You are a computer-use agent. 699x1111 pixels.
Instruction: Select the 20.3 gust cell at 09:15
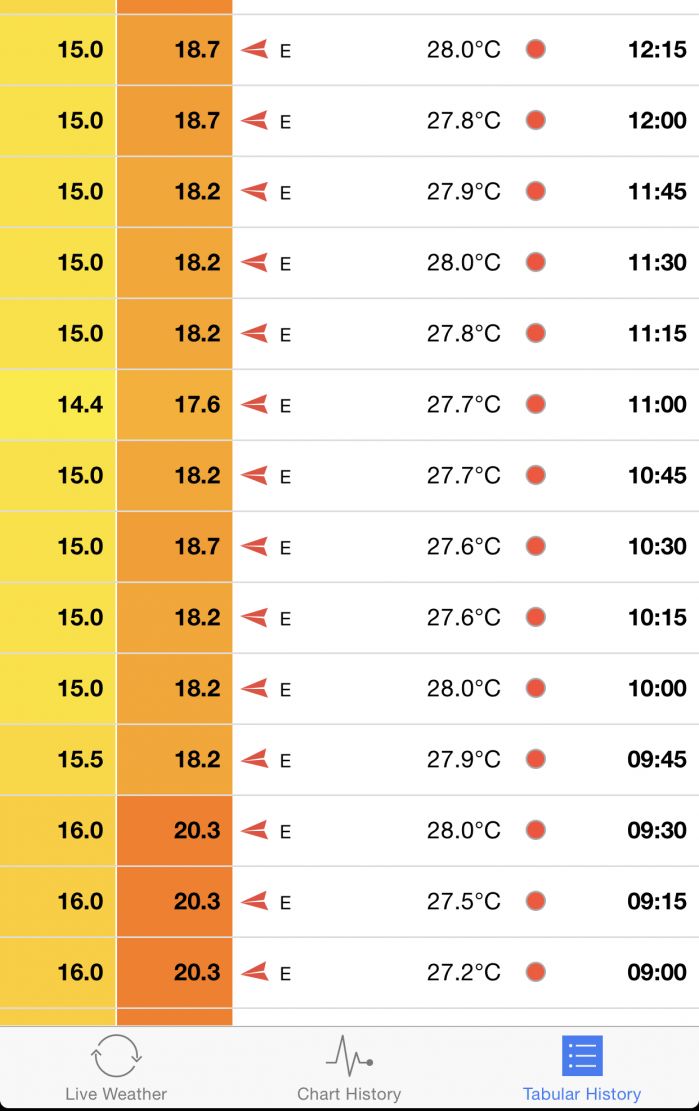coord(175,901)
